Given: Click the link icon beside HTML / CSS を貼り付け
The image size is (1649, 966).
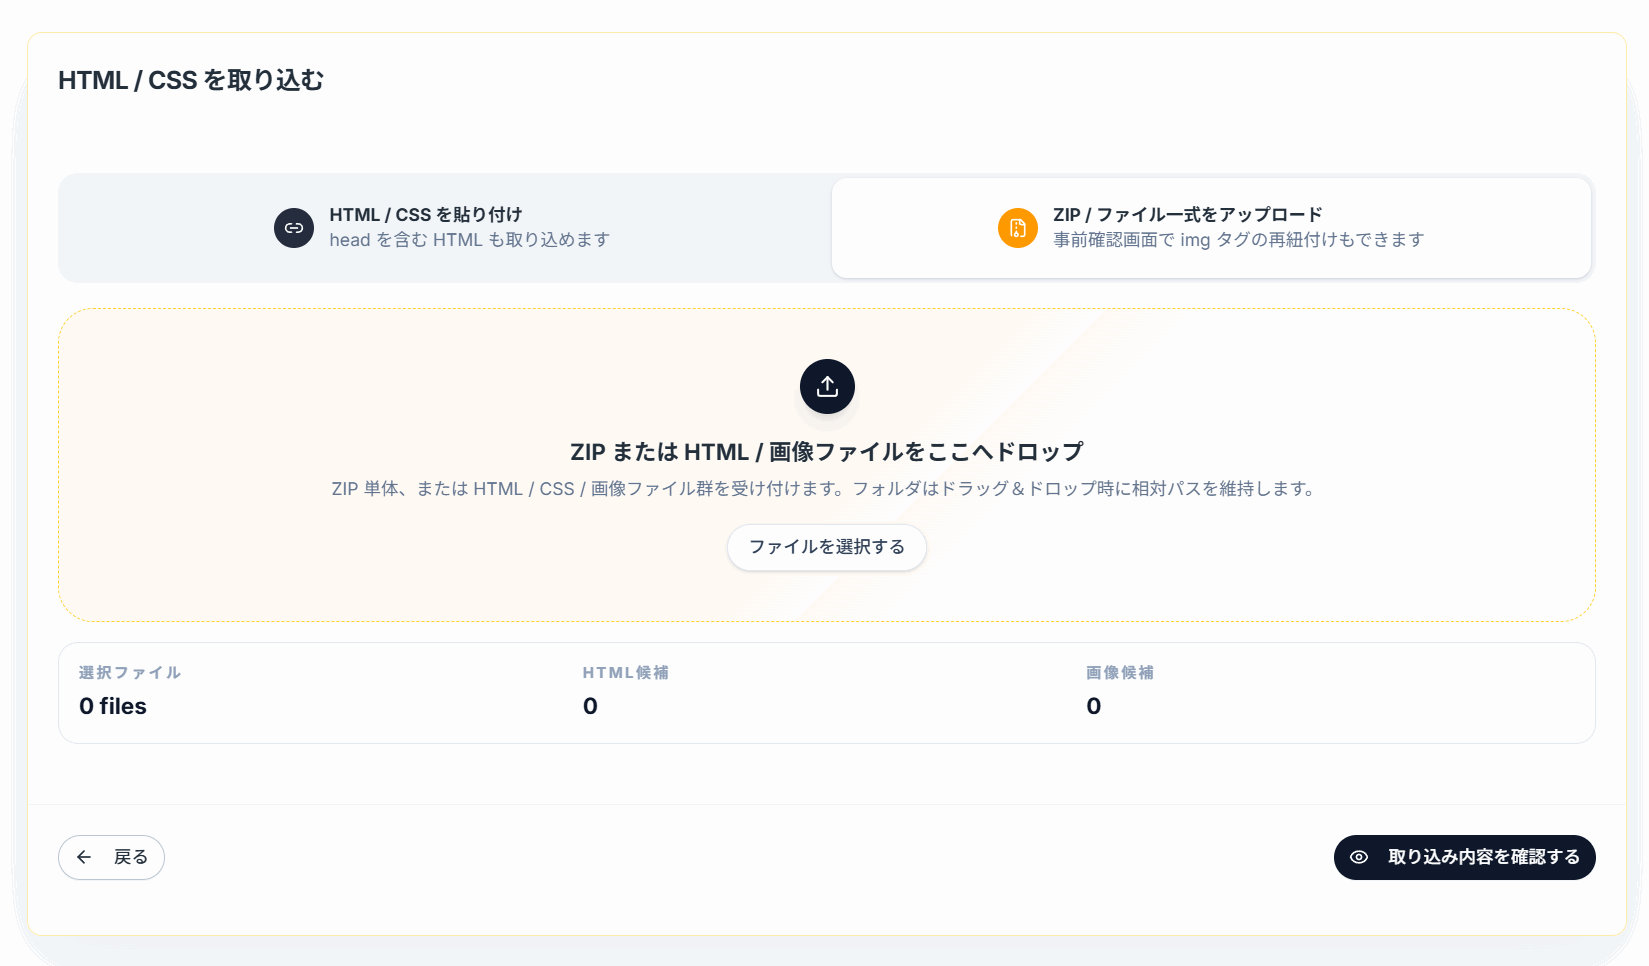Looking at the screenshot, I should click(294, 228).
